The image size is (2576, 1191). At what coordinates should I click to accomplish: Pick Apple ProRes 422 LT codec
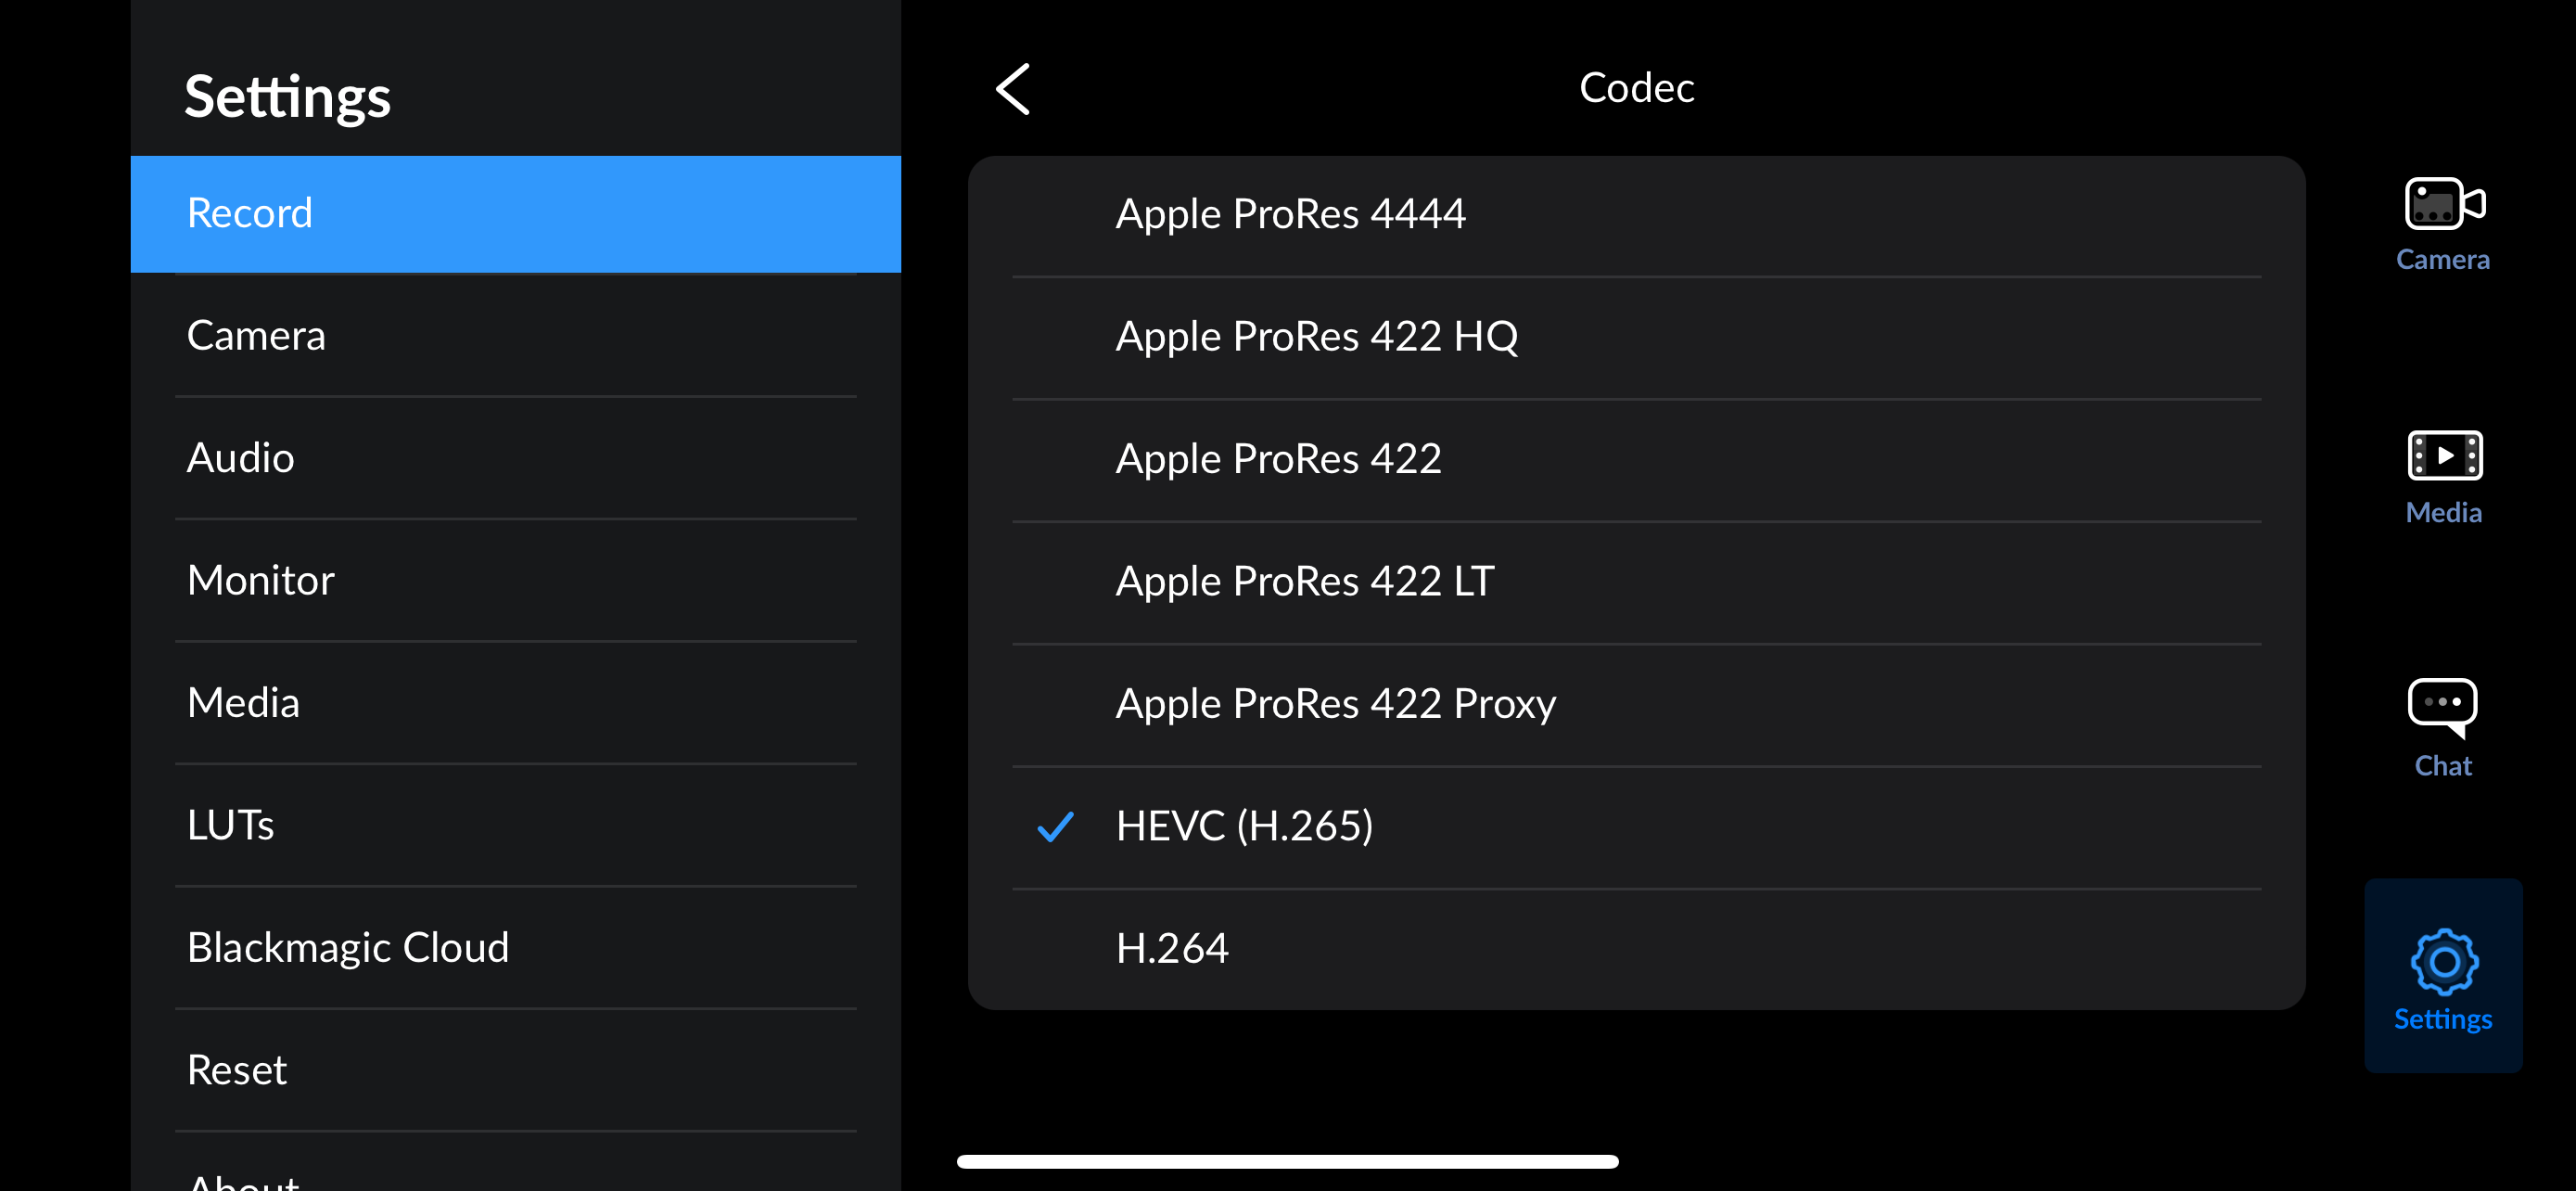(1304, 581)
